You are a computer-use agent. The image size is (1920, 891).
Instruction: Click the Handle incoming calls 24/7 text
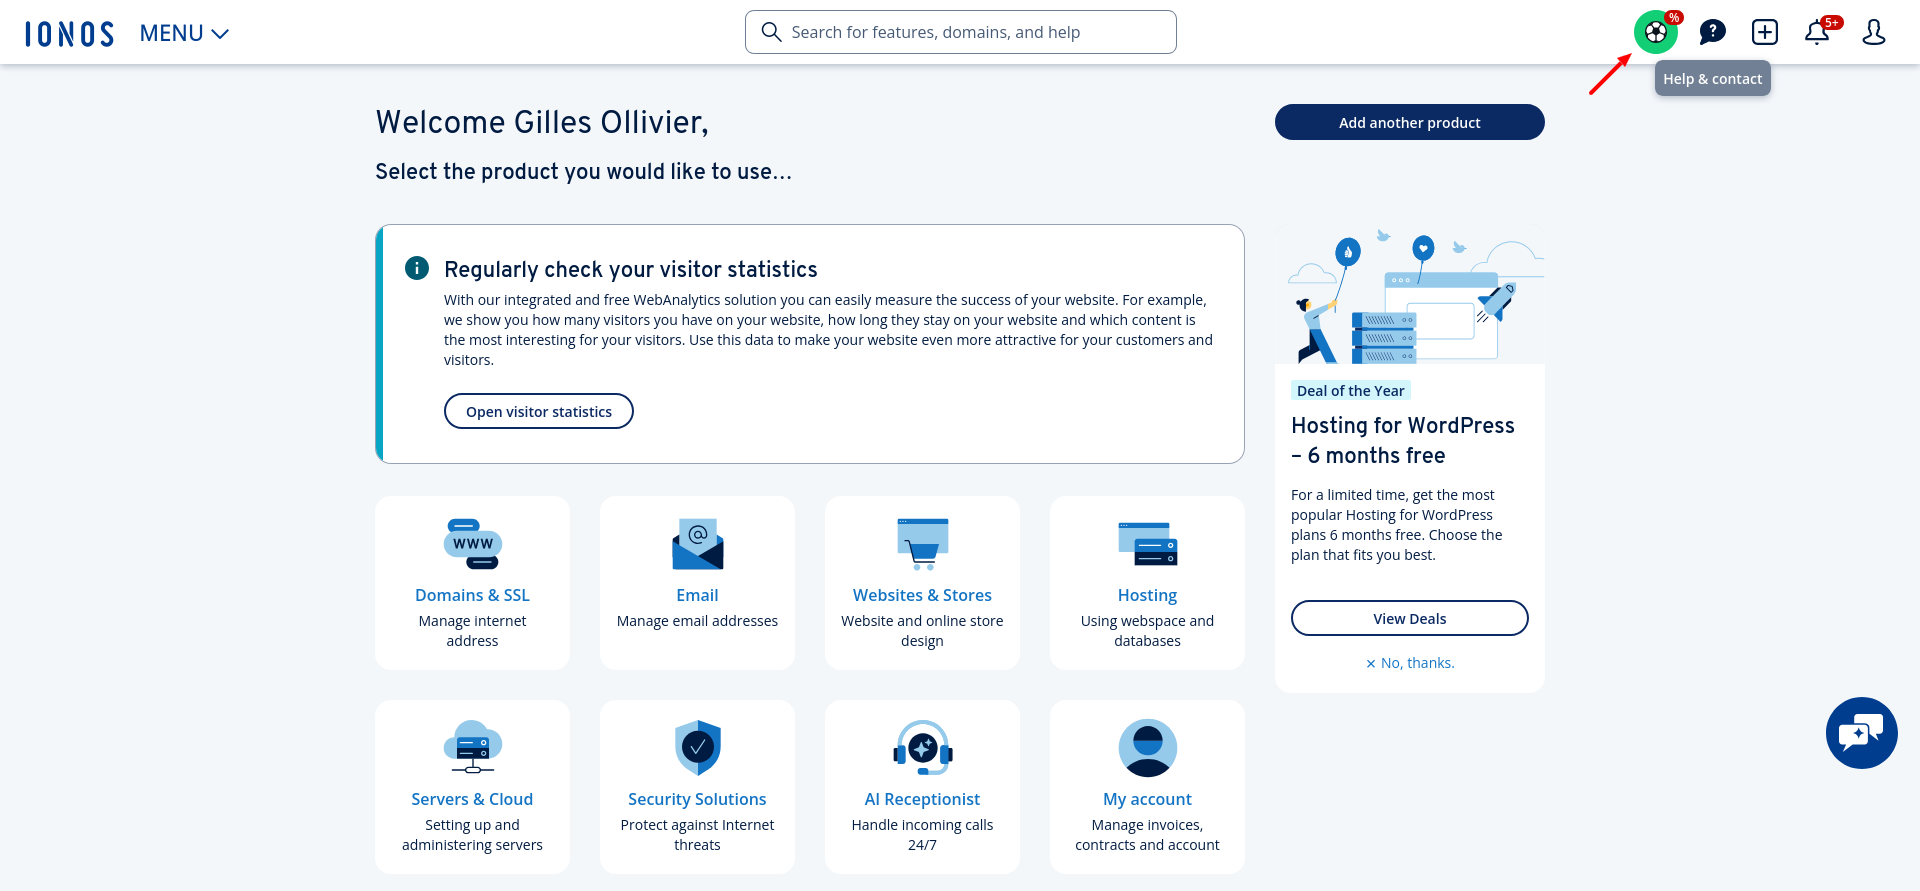coord(922,835)
